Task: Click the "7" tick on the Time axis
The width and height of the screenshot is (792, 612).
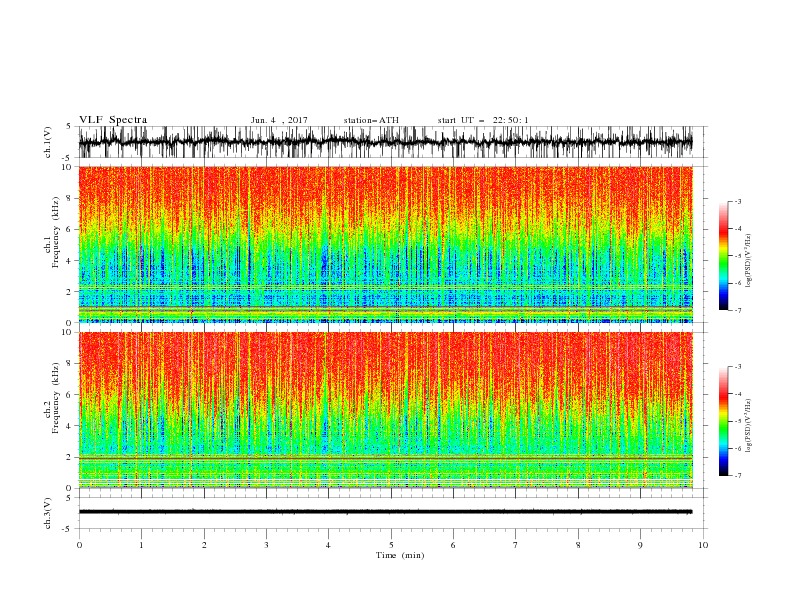Action: coord(516,545)
